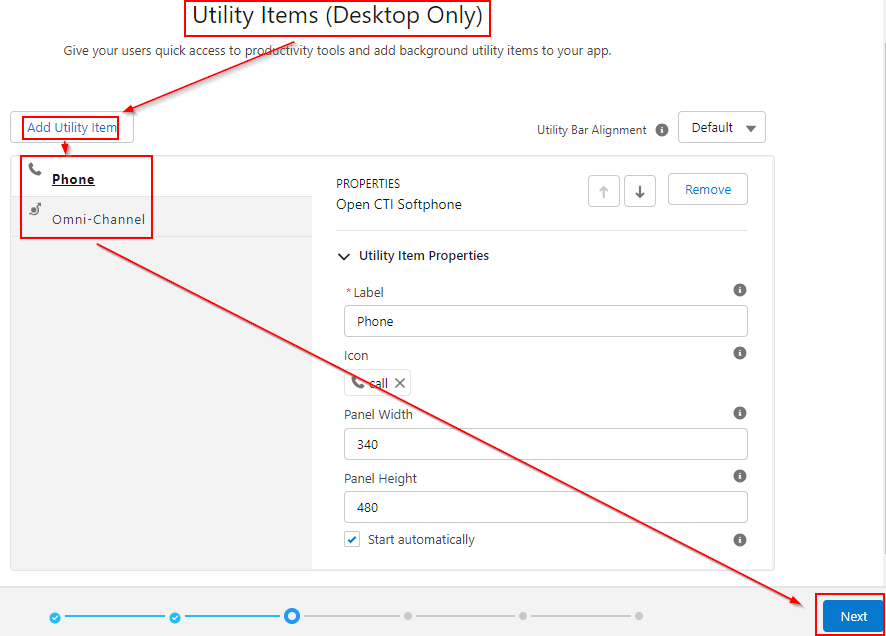Click the Label text field
The image size is (886, 636).
pos(545,321)
